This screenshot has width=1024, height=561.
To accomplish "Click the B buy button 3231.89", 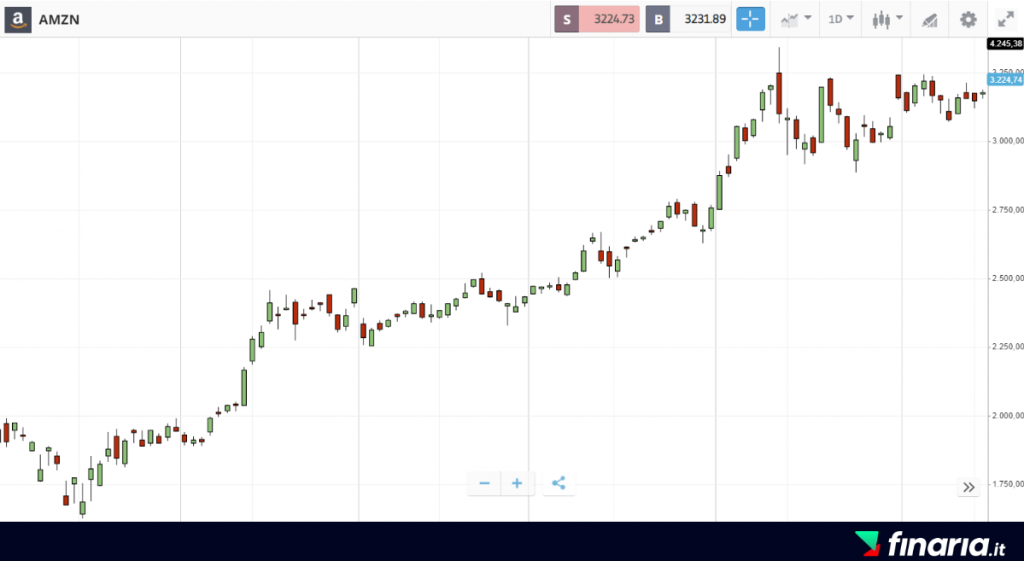I will (688, 19).
